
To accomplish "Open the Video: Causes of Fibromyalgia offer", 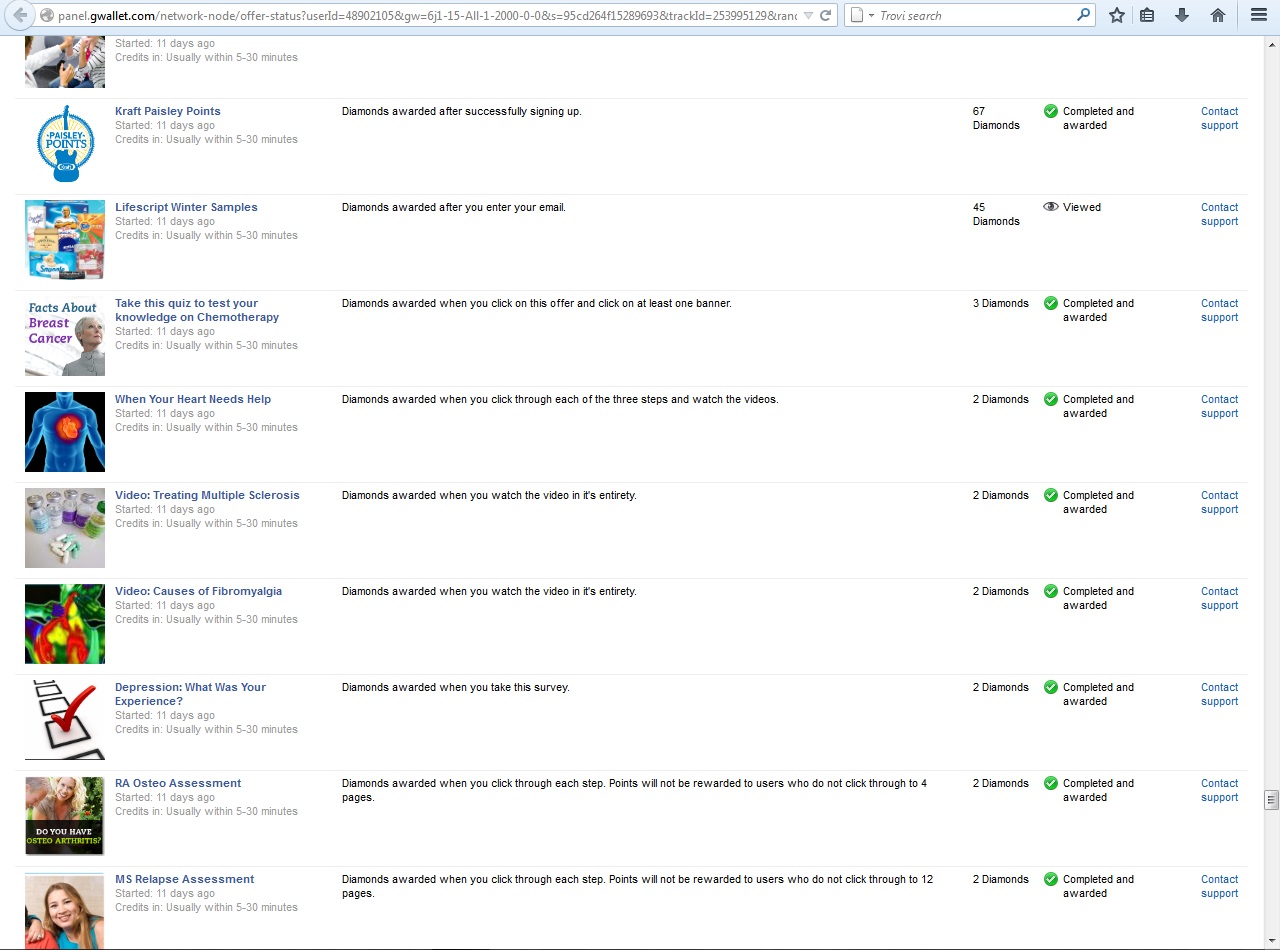I will [198, 591].
